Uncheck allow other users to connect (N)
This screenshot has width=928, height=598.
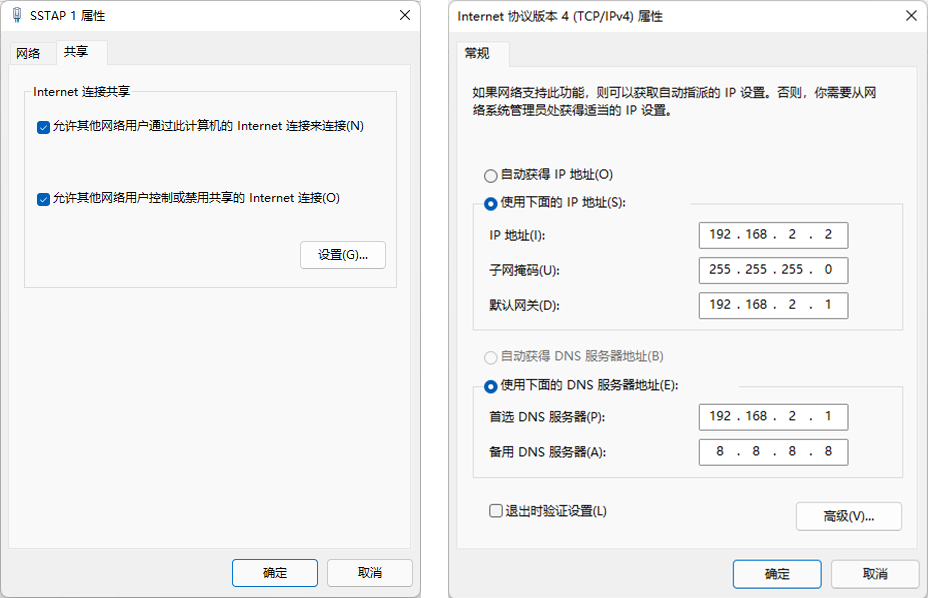pyautogui.click(x=43, y=127)
